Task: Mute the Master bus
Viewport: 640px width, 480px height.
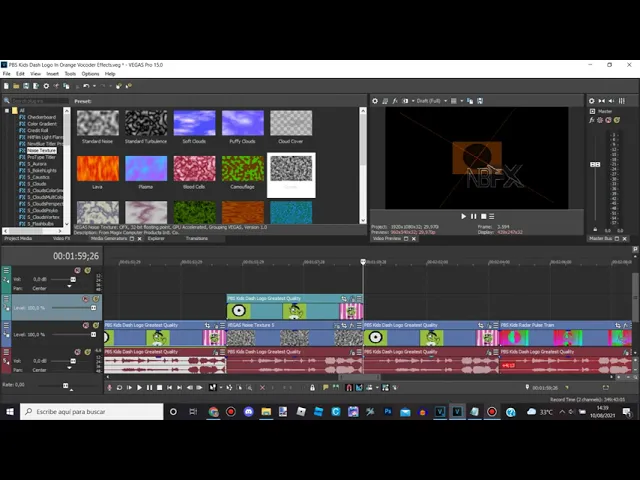Action: pos(608,120)
